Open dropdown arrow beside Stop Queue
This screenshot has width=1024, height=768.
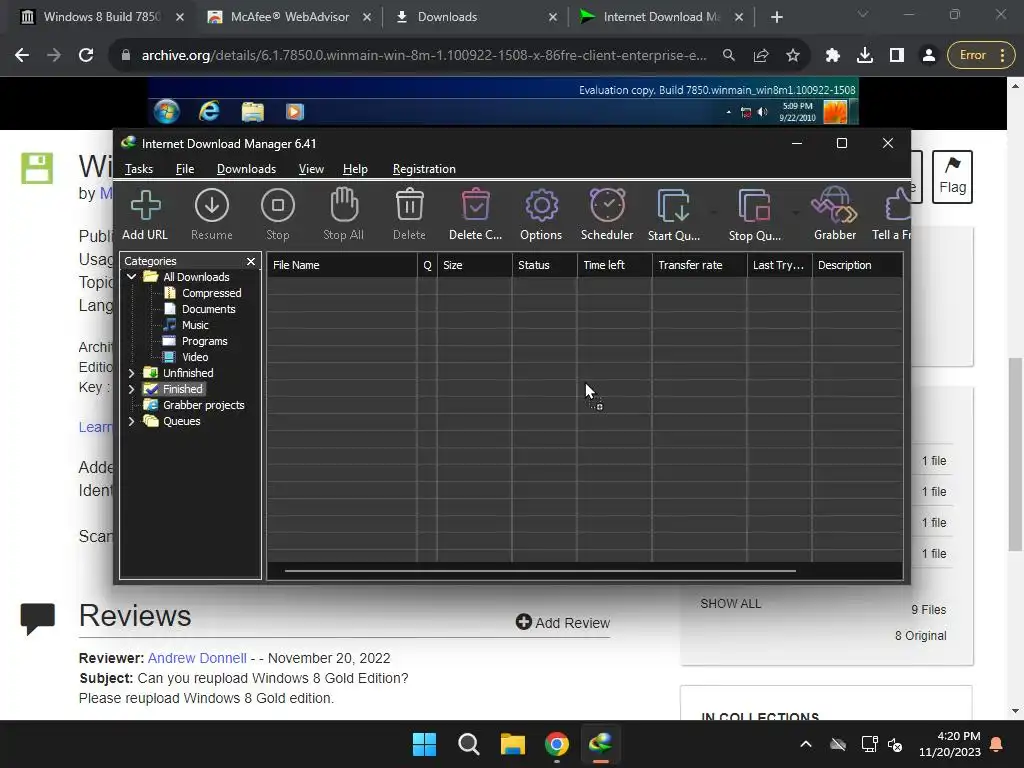click(x=795, y=212)
